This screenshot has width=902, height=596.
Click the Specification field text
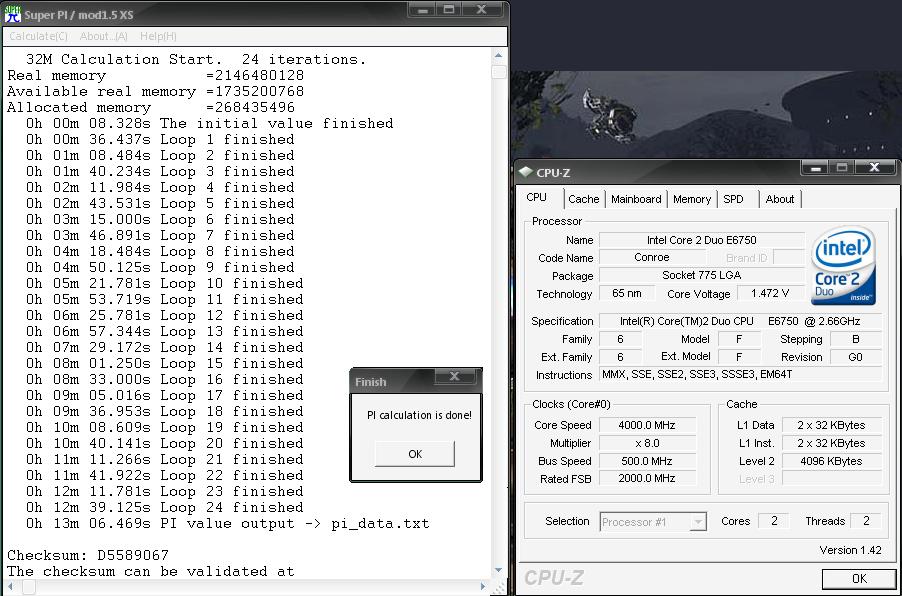(x=740, y=321)
